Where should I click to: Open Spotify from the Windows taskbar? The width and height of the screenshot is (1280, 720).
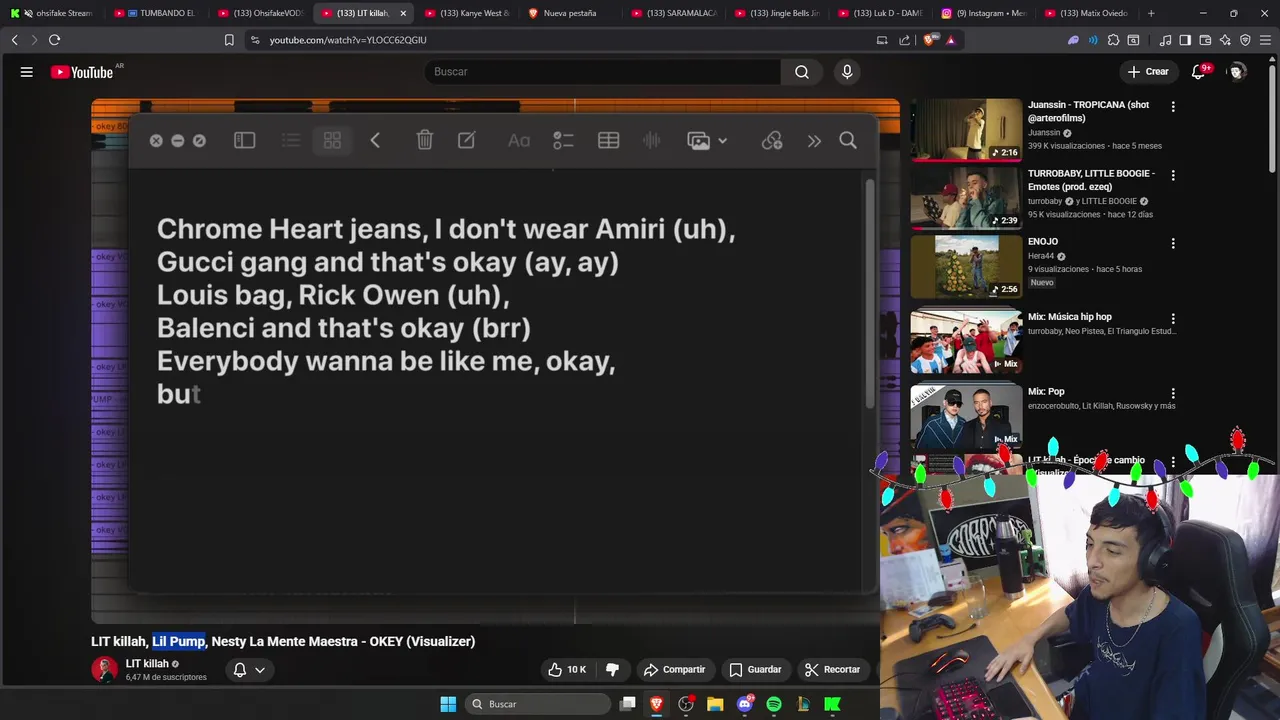click(x=774, y=704)
